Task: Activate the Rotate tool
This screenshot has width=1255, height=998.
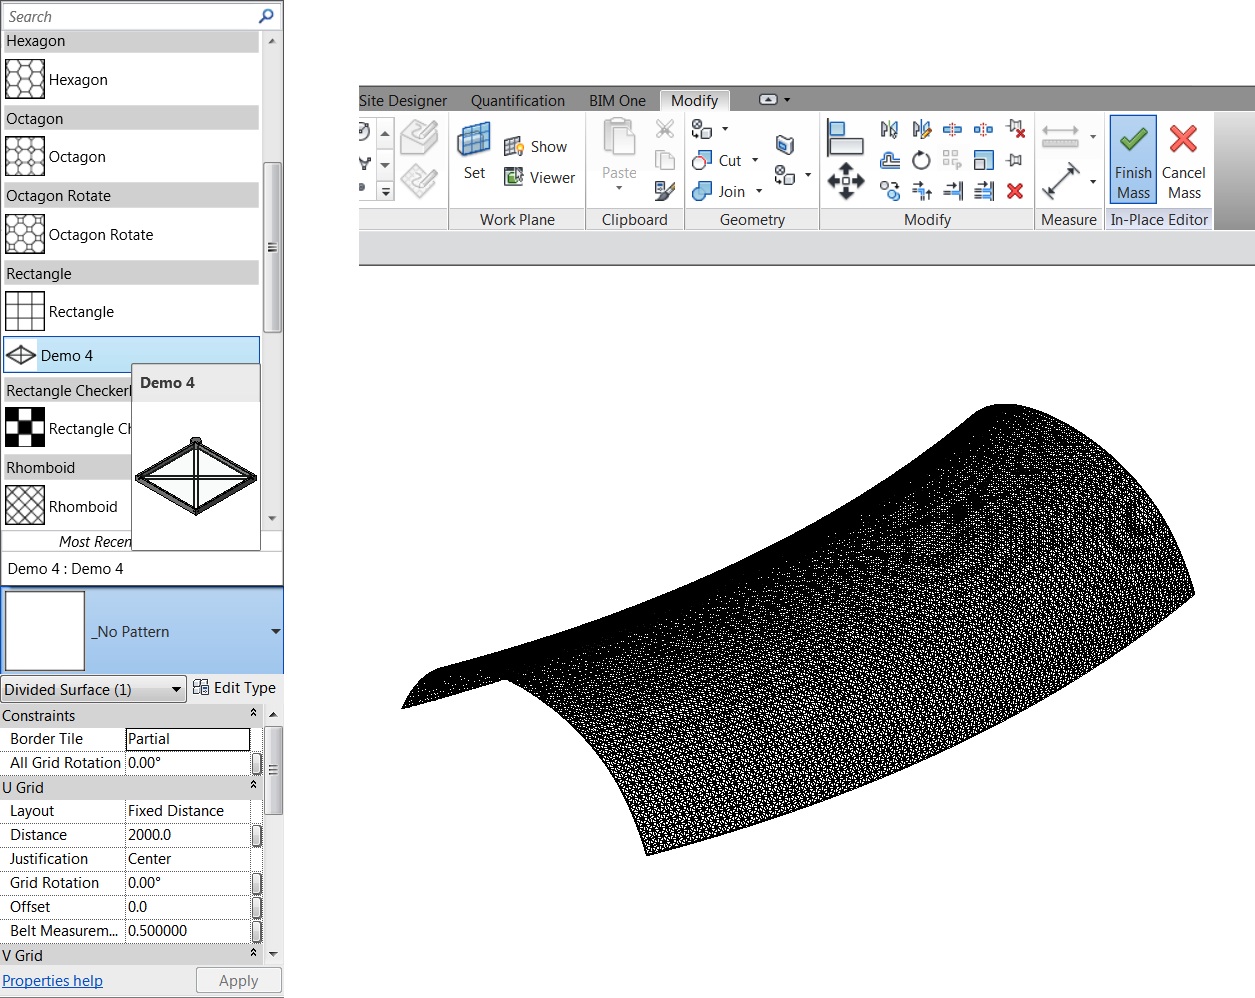Action: click(920, 160)
